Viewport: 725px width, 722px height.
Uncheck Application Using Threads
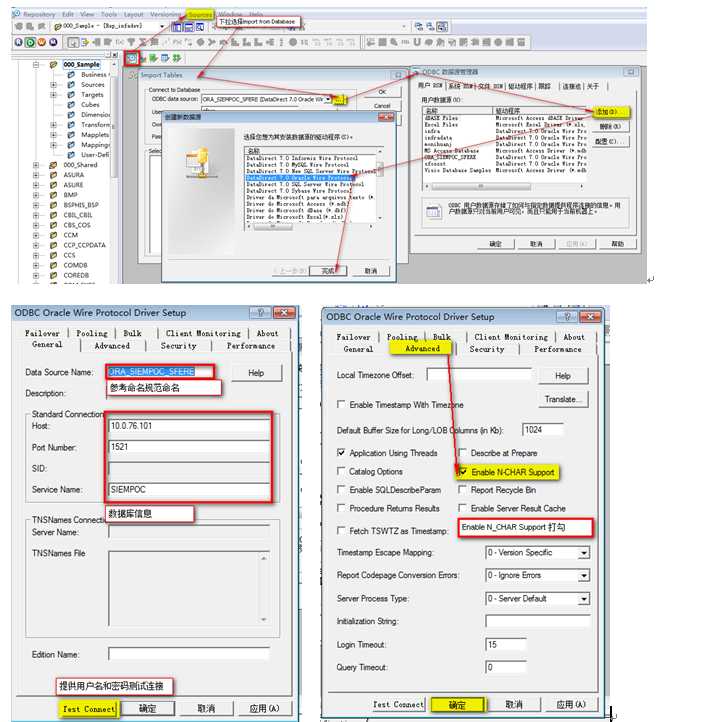[x=341, y=453]
